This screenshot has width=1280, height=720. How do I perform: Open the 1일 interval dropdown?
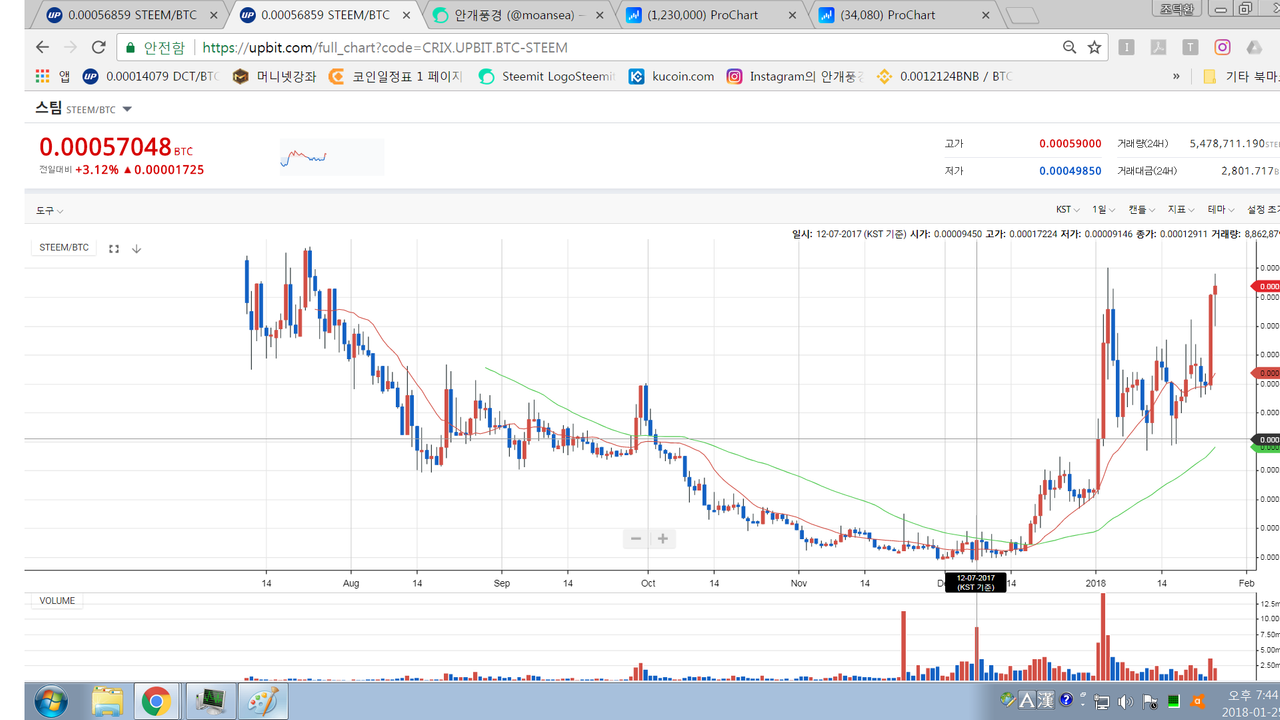[x=1104, y=210]
